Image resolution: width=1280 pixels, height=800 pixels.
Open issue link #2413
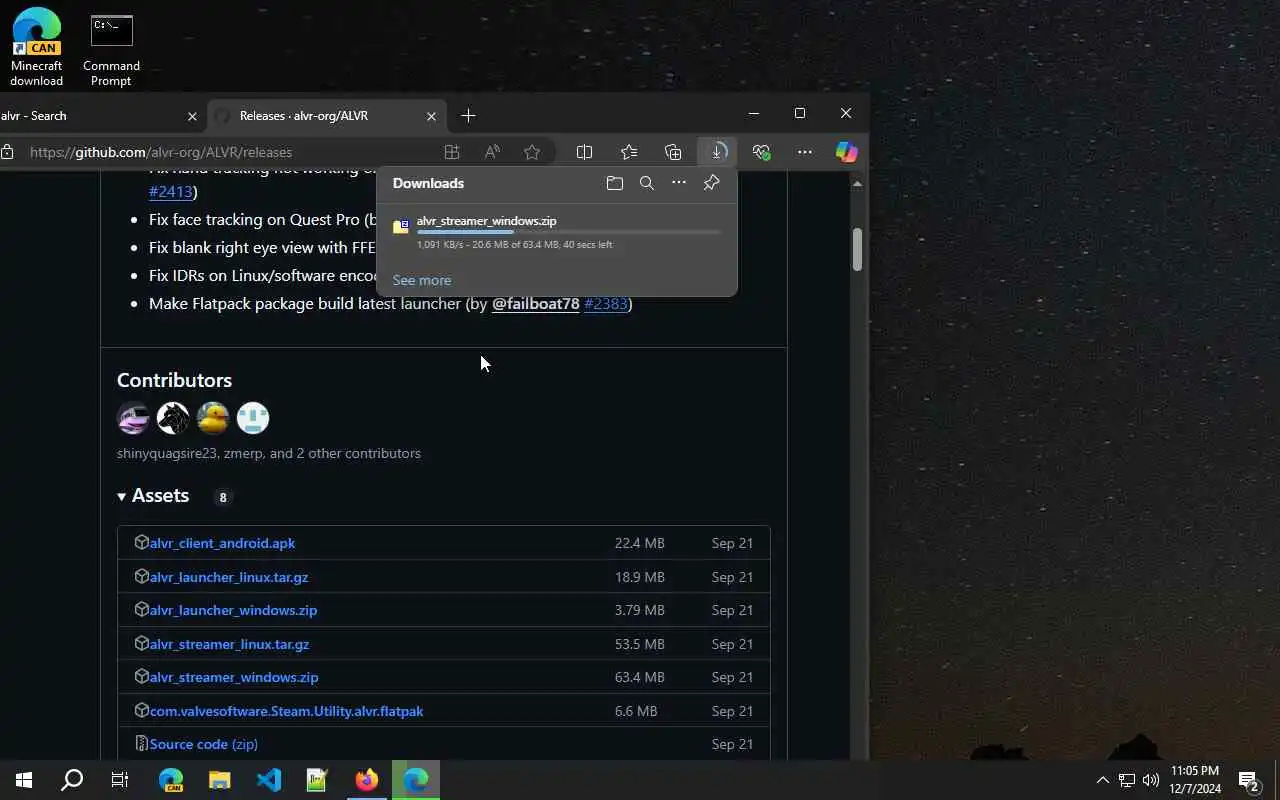(x=170, y=191)
